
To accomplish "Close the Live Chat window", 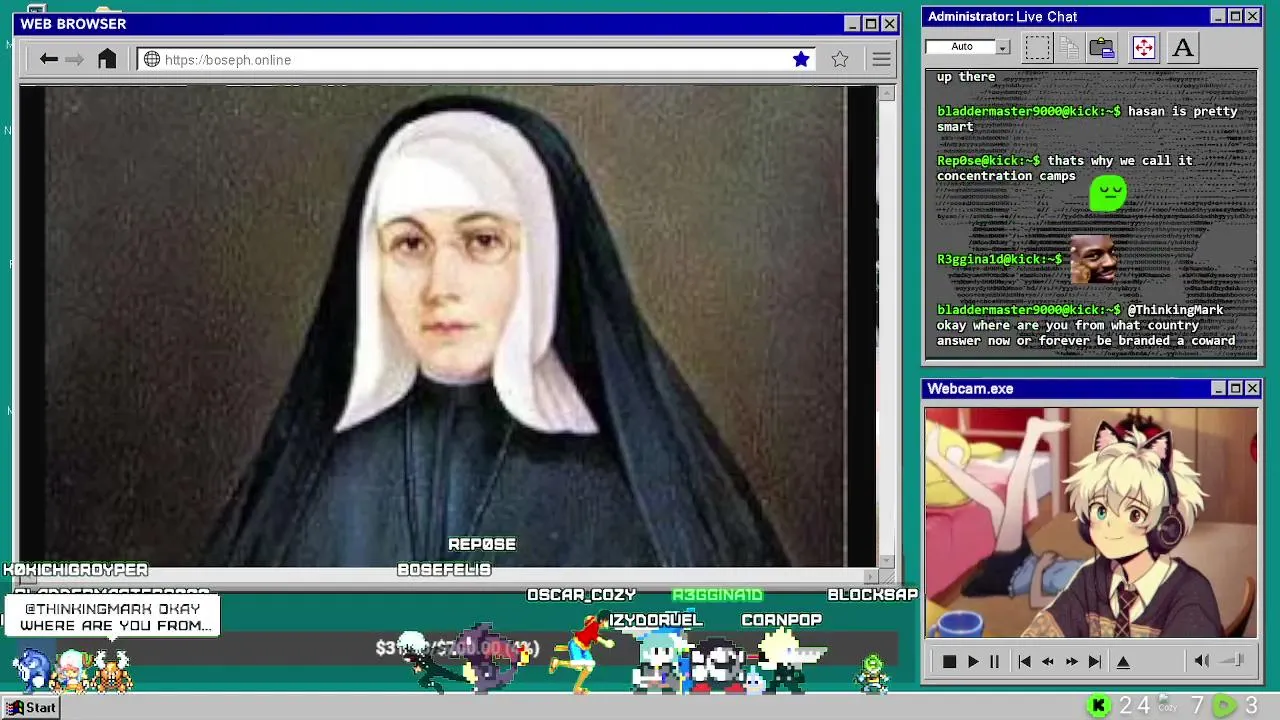I will pos(1252,17).
